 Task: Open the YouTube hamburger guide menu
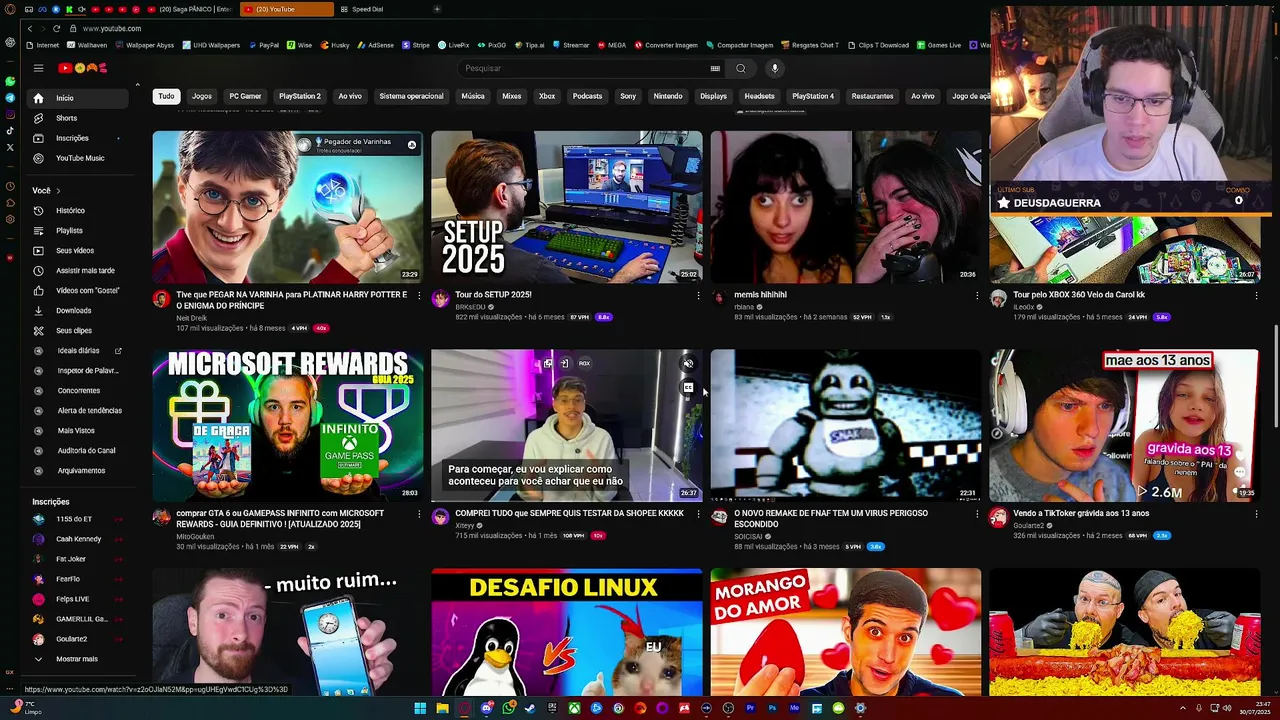point(38,68)
